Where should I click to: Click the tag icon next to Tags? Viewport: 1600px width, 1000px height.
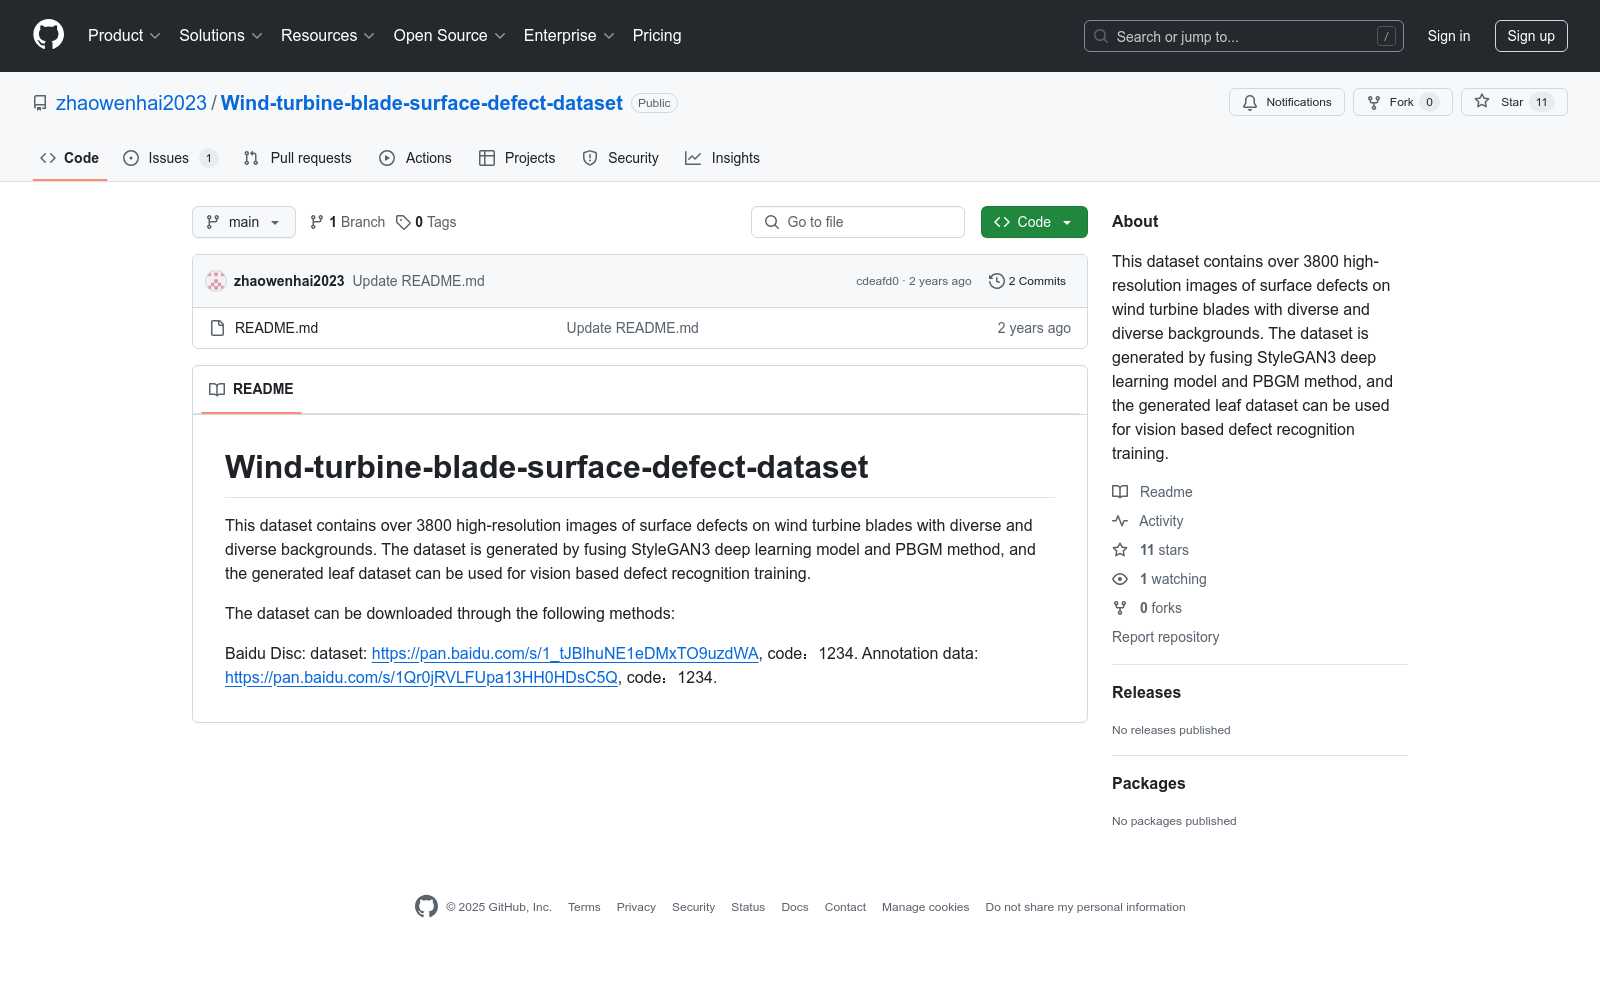pos(403,222)
